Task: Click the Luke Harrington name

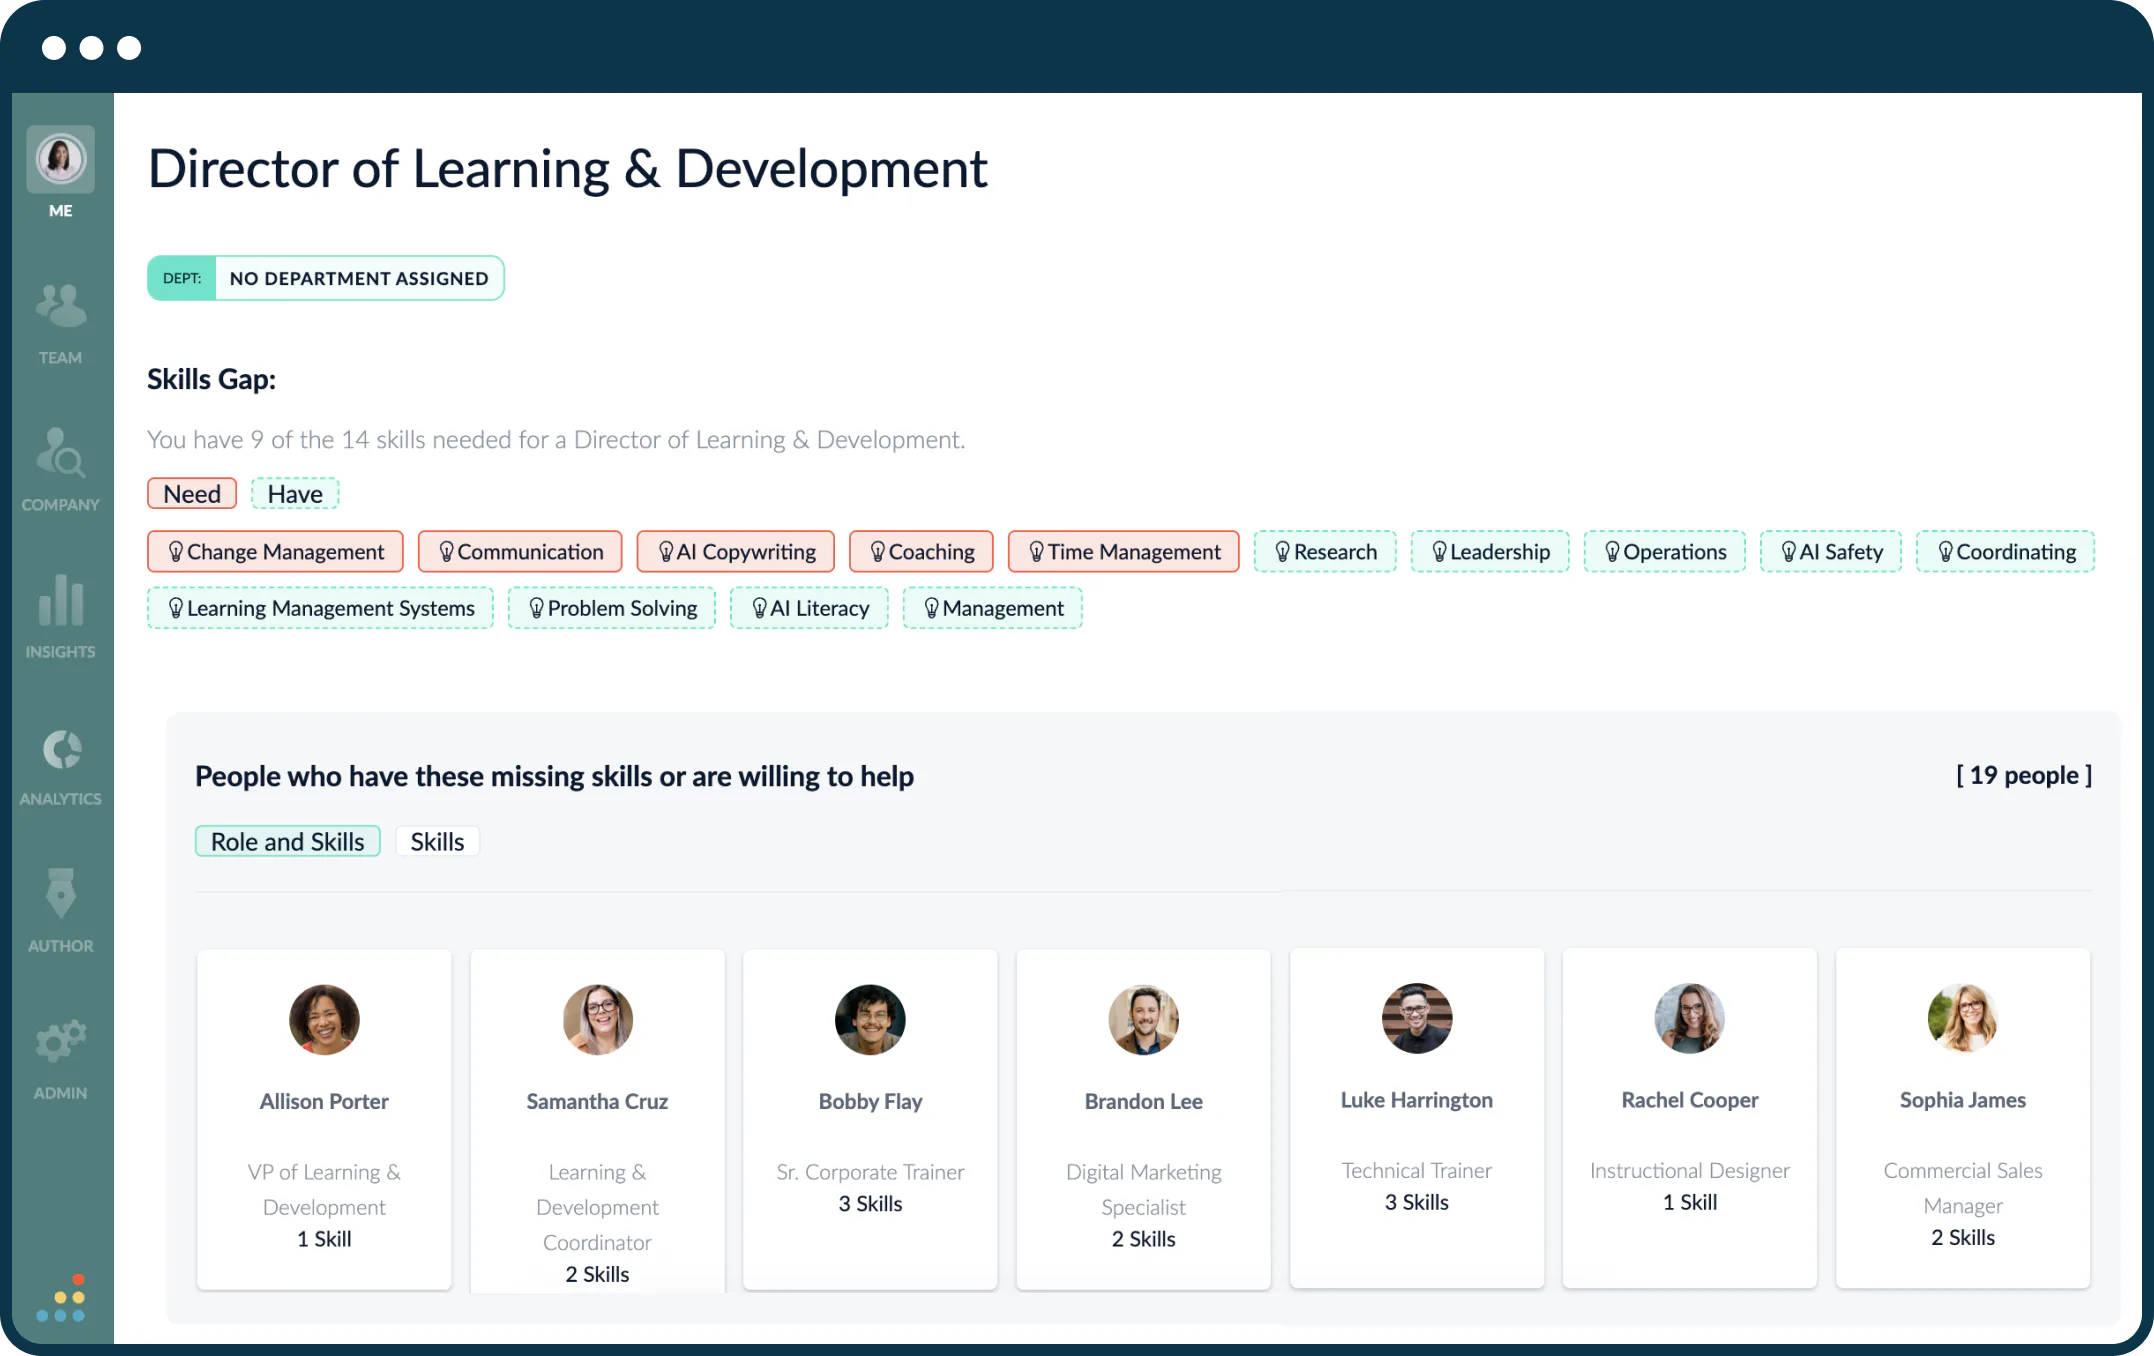Action: click(x=1417, y=1100)
